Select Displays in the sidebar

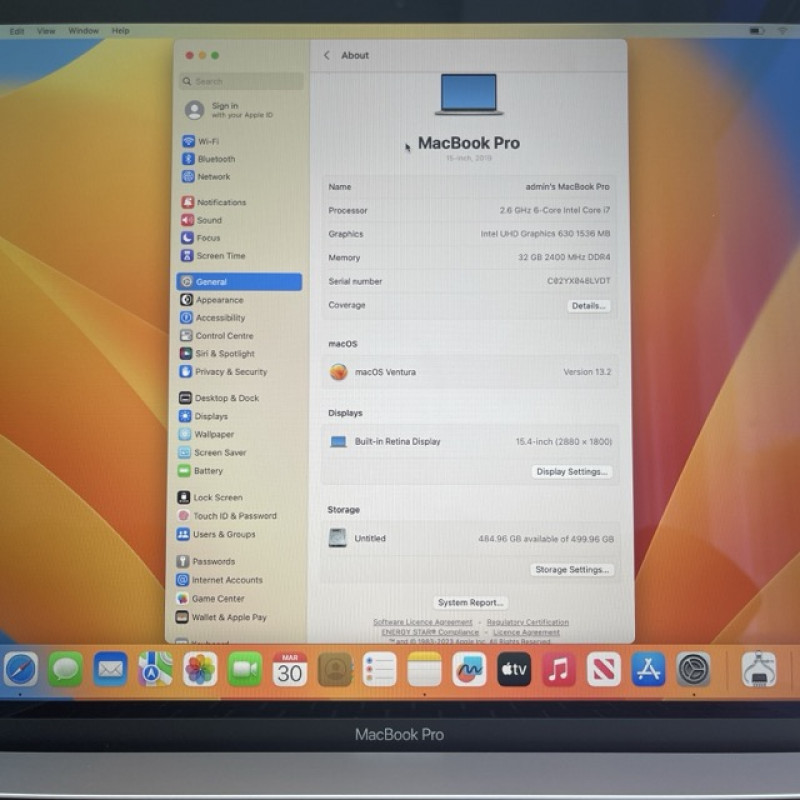(x=203, y=416)
